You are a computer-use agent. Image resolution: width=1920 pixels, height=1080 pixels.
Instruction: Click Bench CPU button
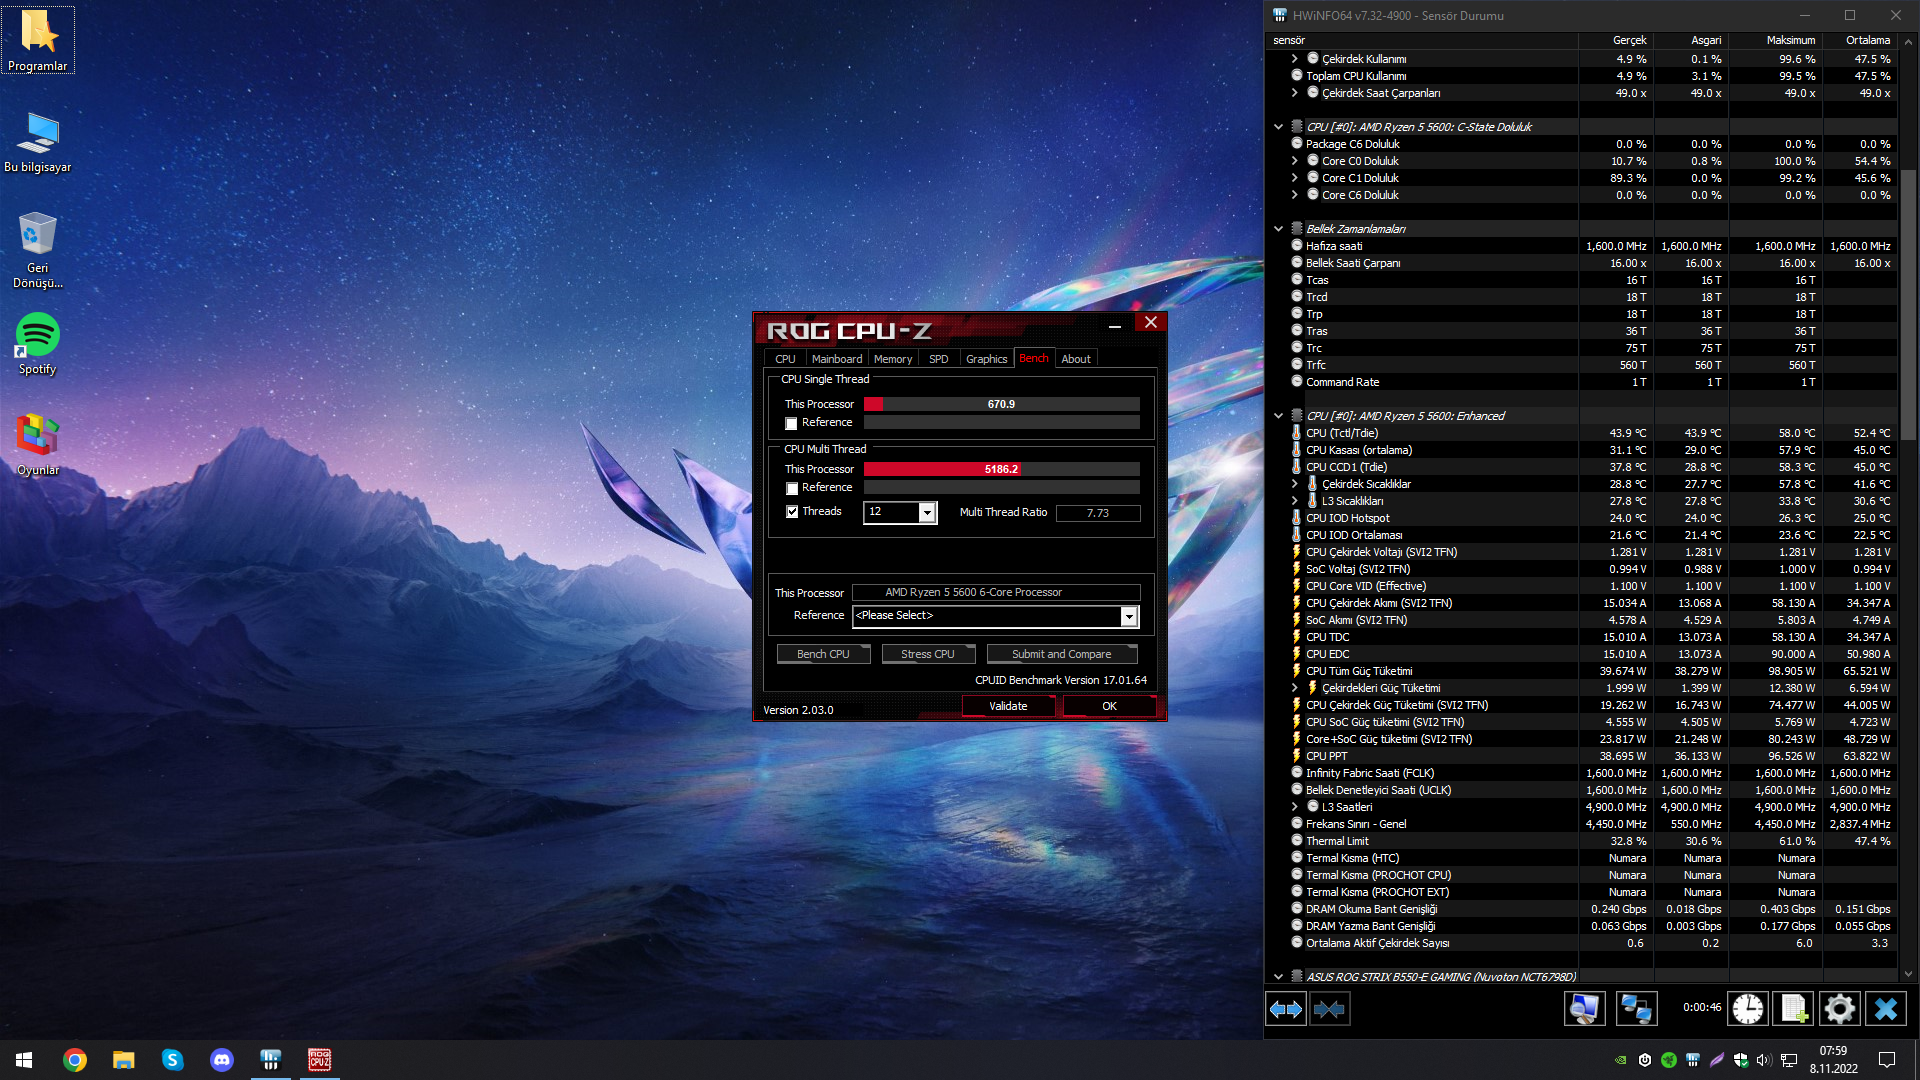pyautogui.click(x=823, y=654)
